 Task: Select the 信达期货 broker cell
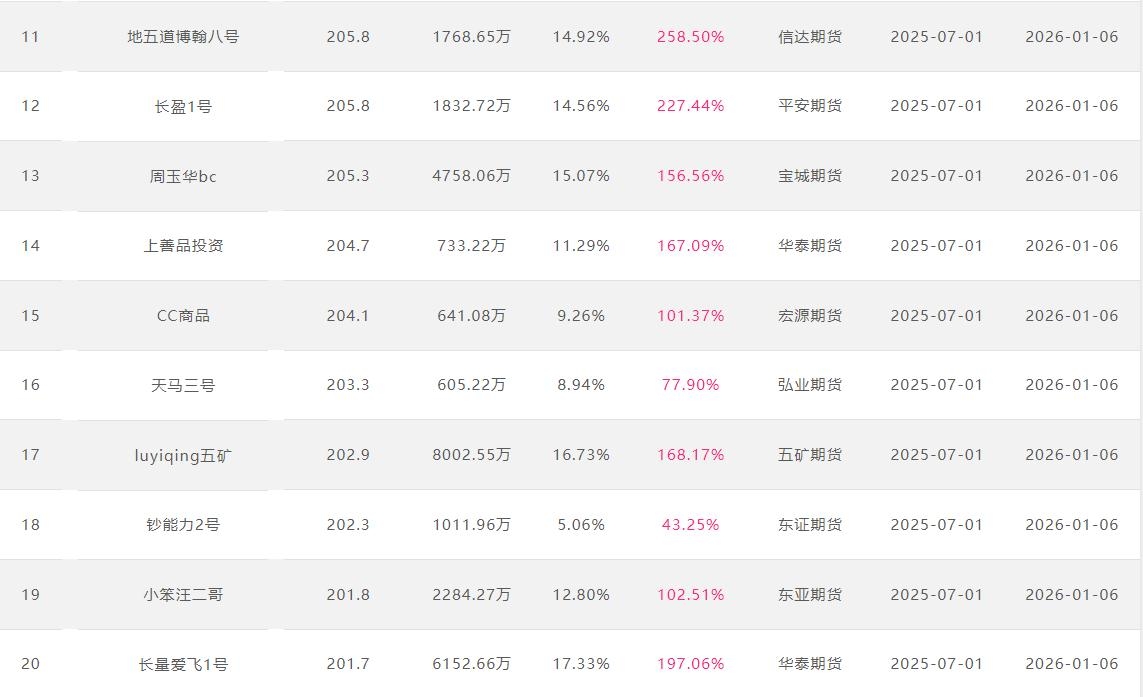pyautogui.click(x=810, y=37)
